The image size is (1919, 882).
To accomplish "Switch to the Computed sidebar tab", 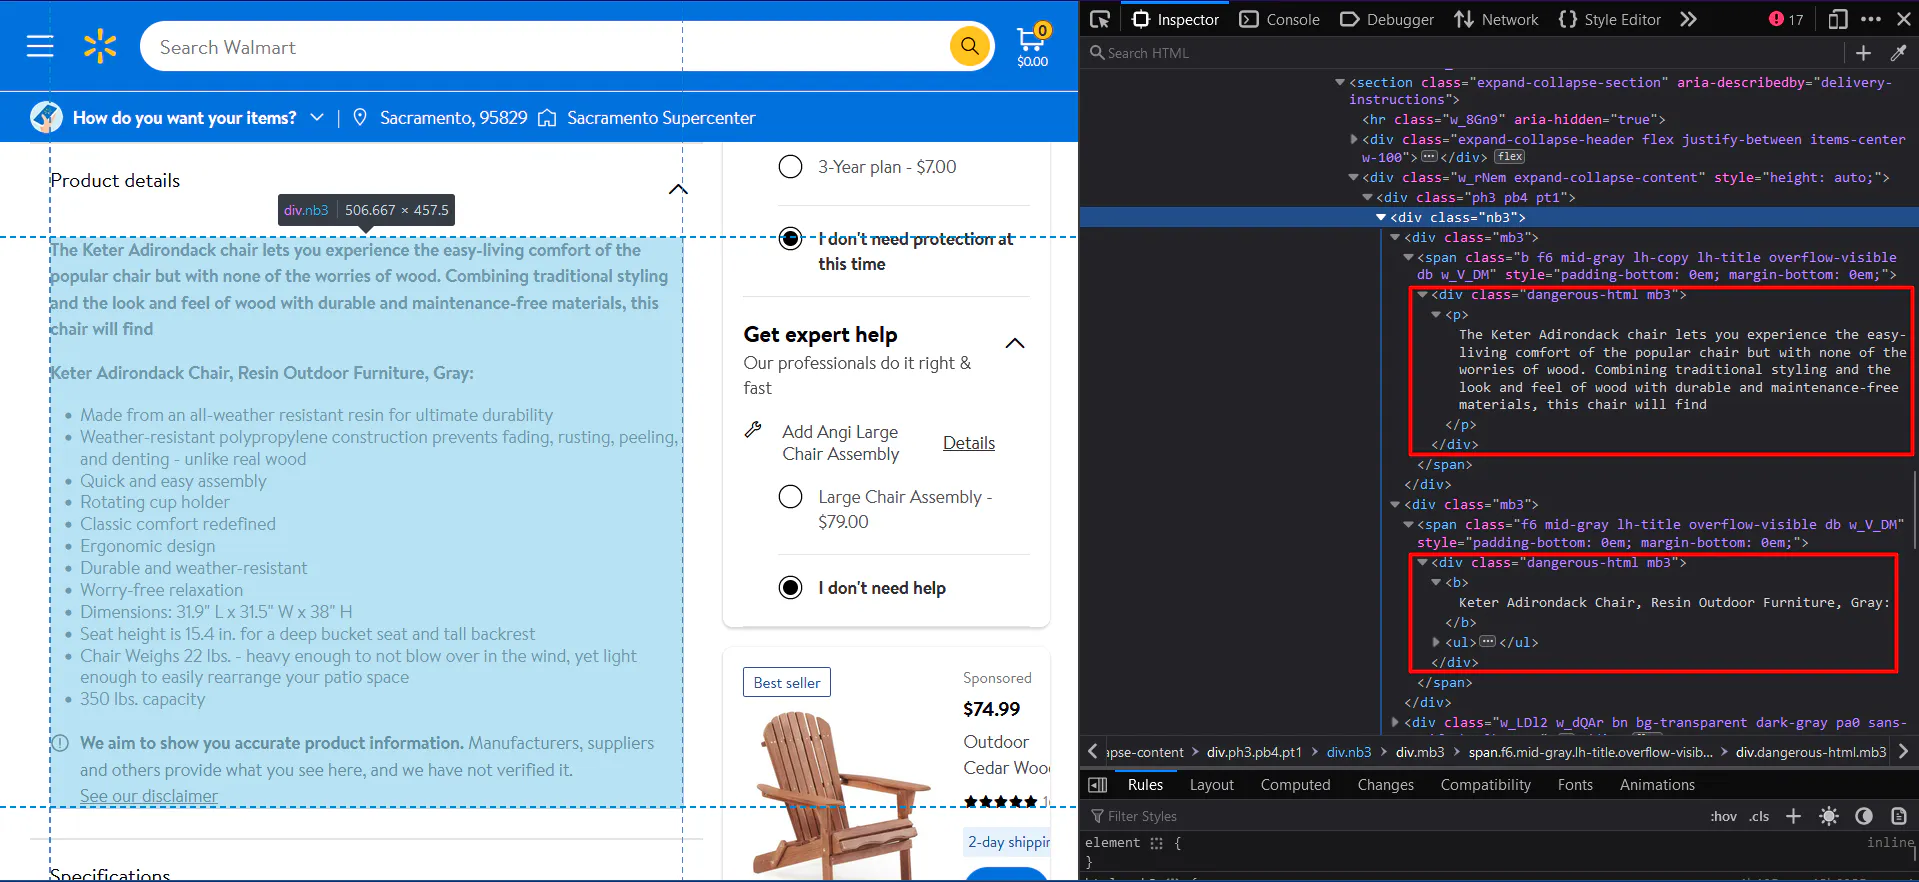I will [x=1295, y=785].
